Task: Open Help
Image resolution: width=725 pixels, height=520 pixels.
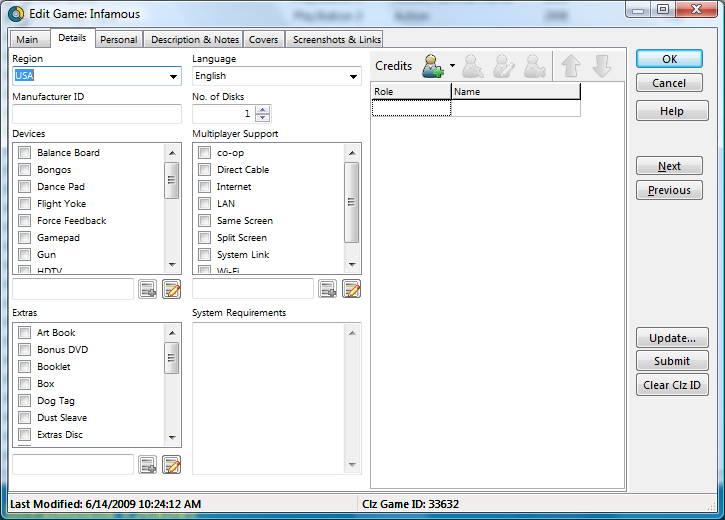Action: click(672, 111)
